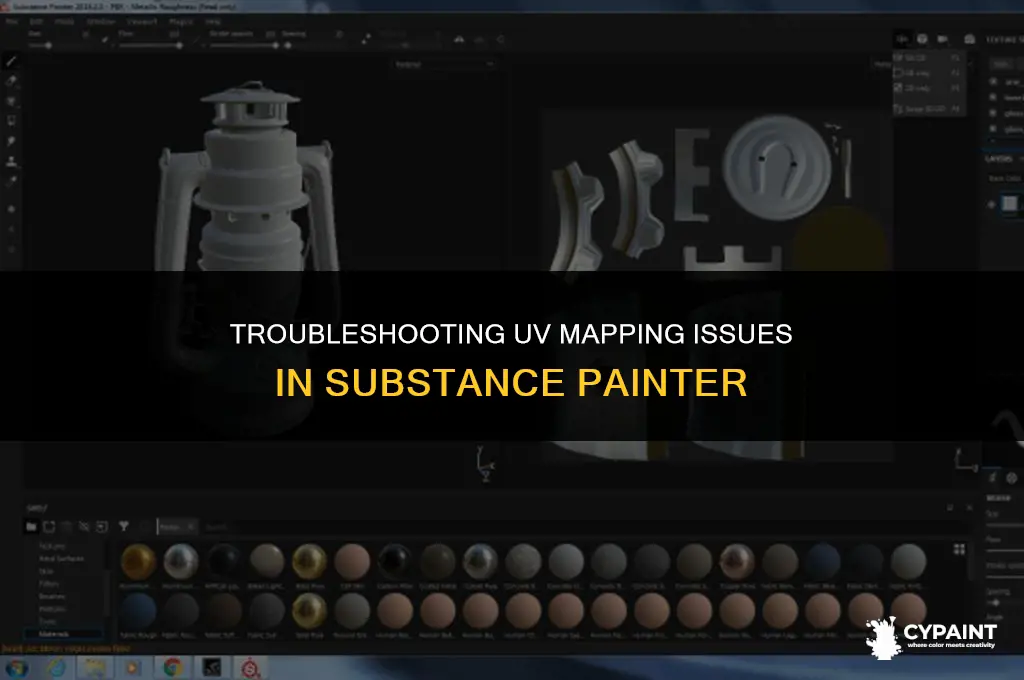Screen dimensions: 1024x680
Task: Toggle the Symmetry icon in top toolbar
Action: pyautogui.click(x=459, y=39)
